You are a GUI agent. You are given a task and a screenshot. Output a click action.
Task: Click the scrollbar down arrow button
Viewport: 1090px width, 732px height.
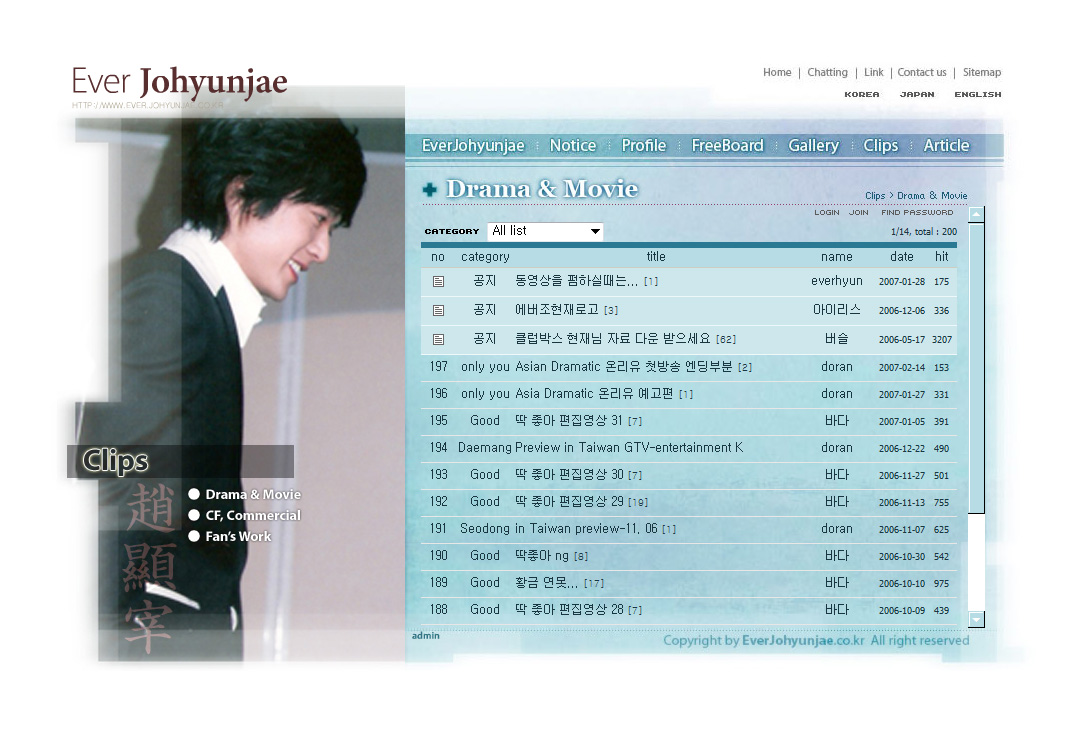pos(976,619)
